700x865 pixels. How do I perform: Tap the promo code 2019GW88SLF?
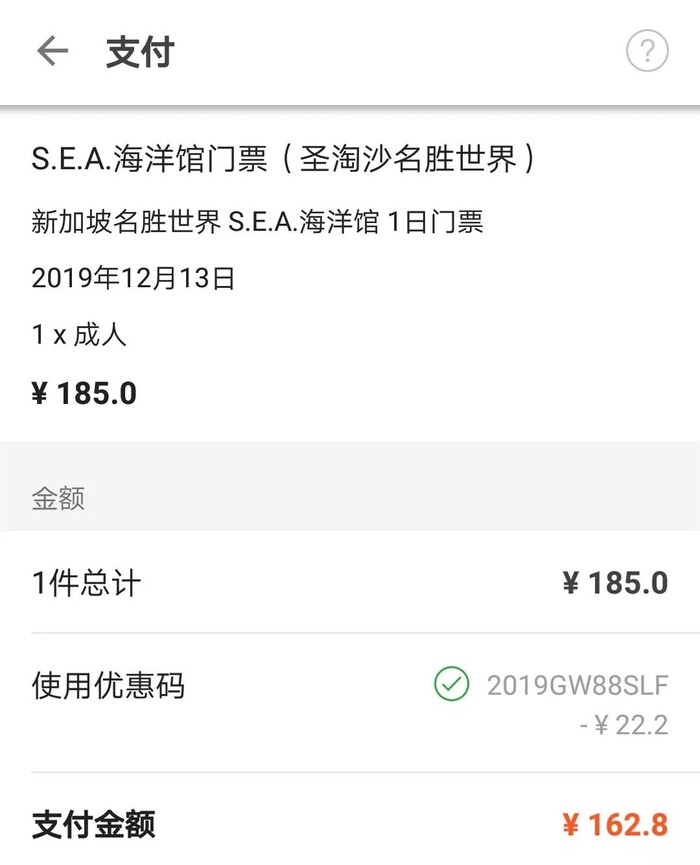coord(577,686)
